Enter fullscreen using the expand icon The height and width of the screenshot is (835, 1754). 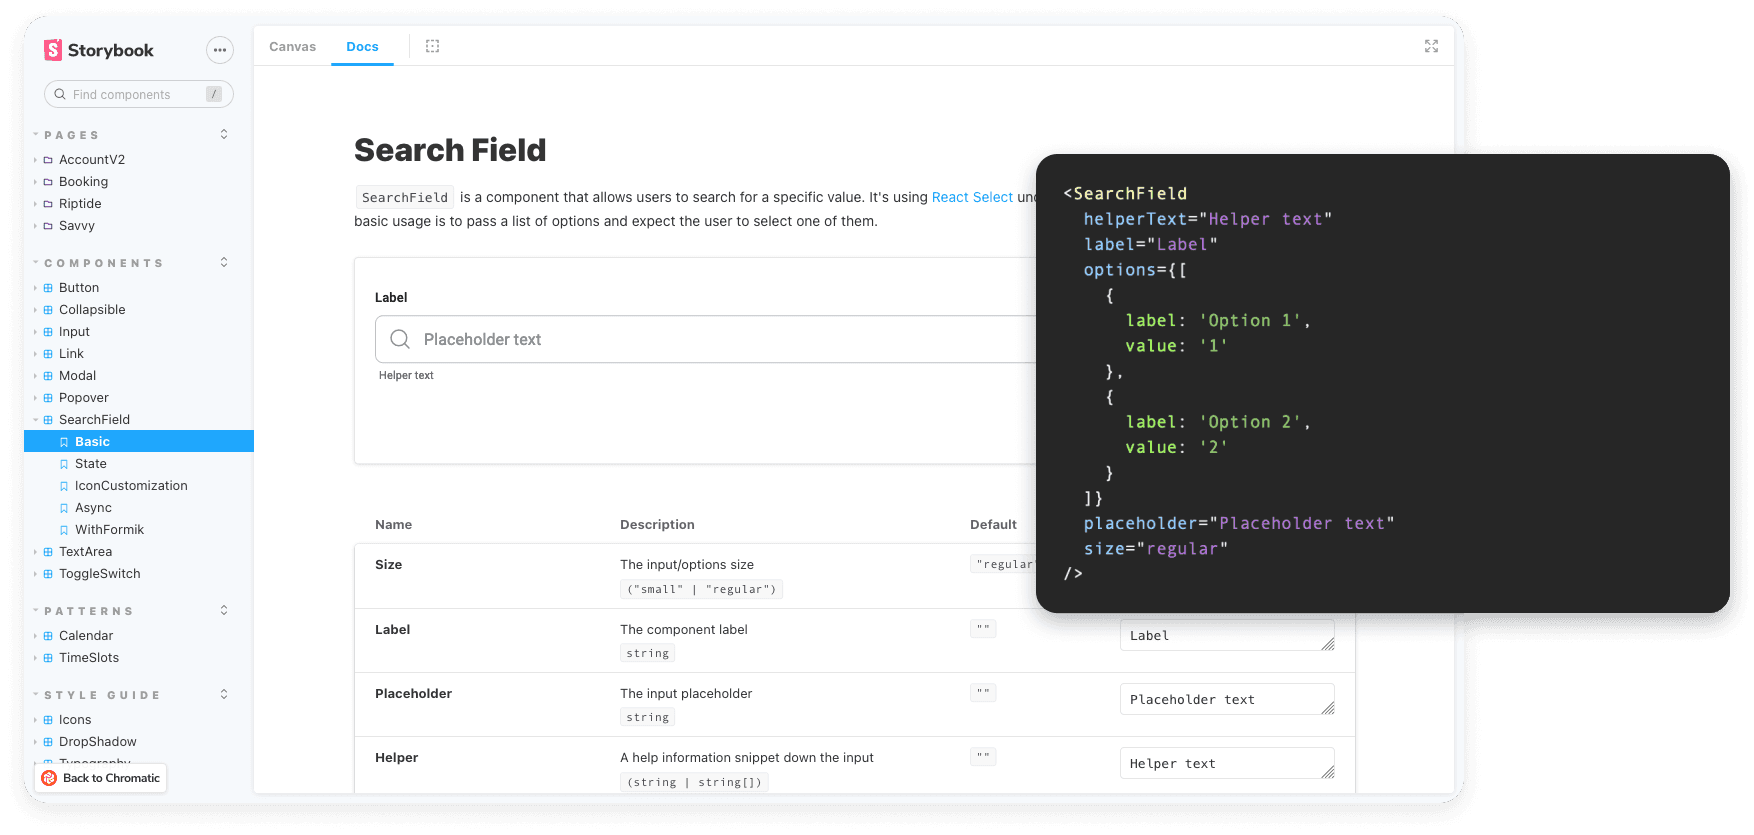[x=1431, y=46]
